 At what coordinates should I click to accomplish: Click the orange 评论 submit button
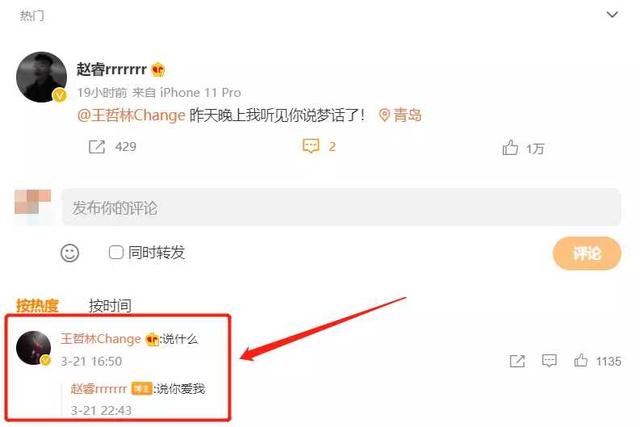coord(587,253)
